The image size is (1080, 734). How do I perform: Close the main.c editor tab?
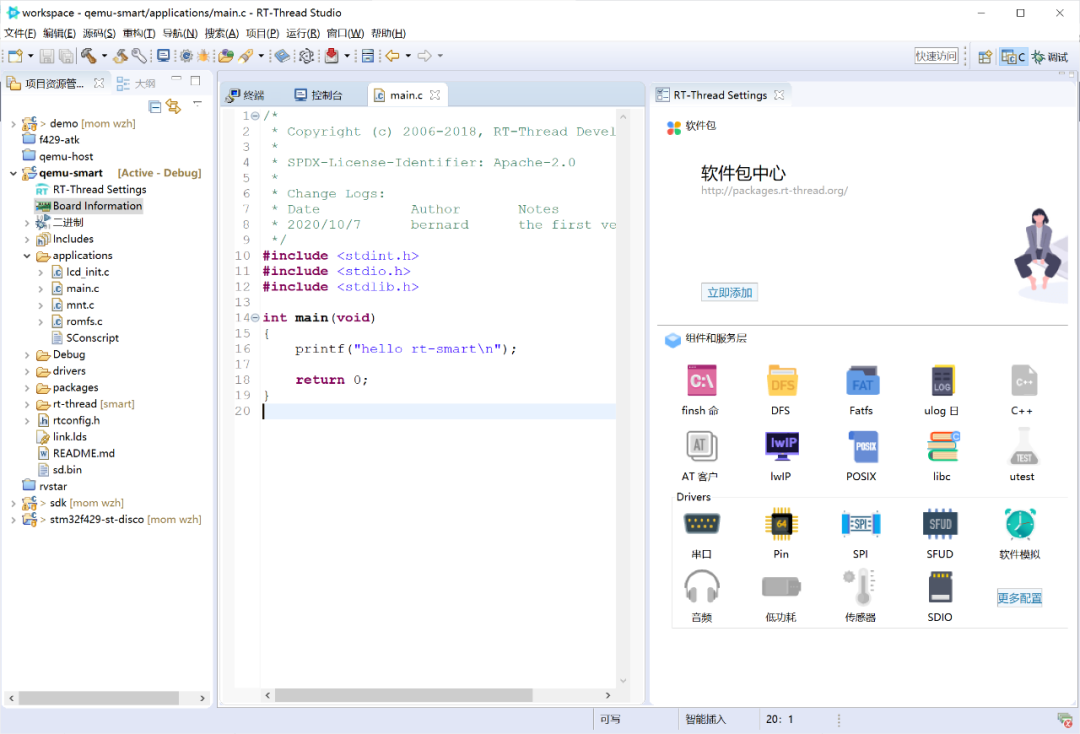tap(435, 95)
